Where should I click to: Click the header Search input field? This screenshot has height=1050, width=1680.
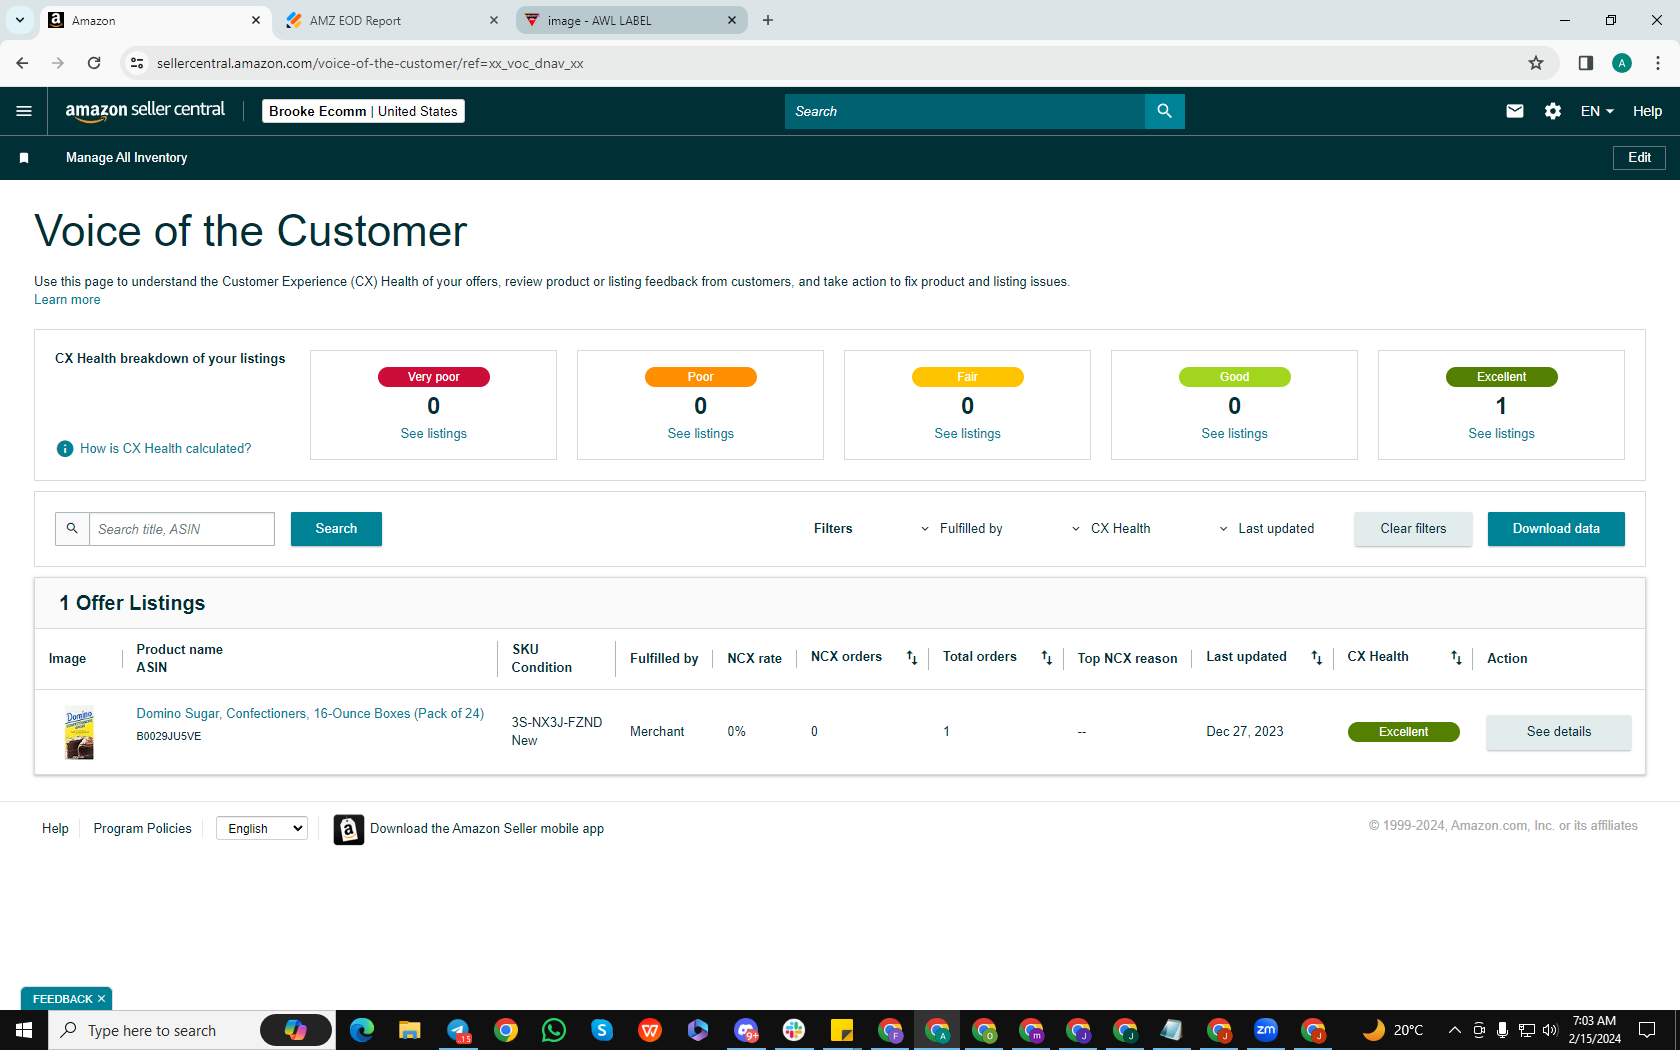coord(965,111)
